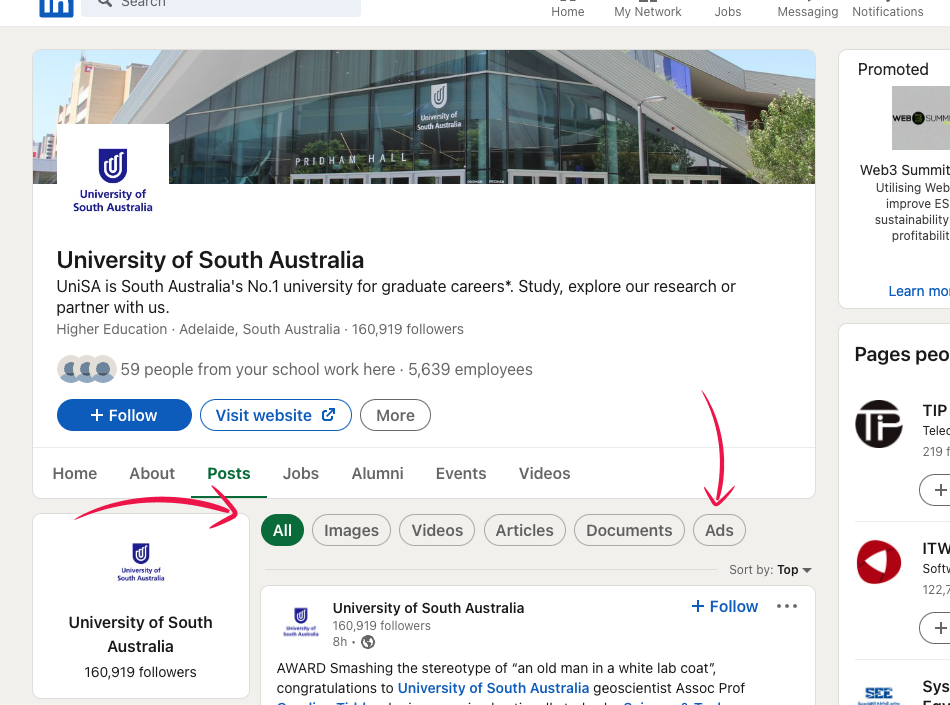This screenshot has height=705, width=950.
Task: Filter posts by Documents
Action: (x=629, y=530)
